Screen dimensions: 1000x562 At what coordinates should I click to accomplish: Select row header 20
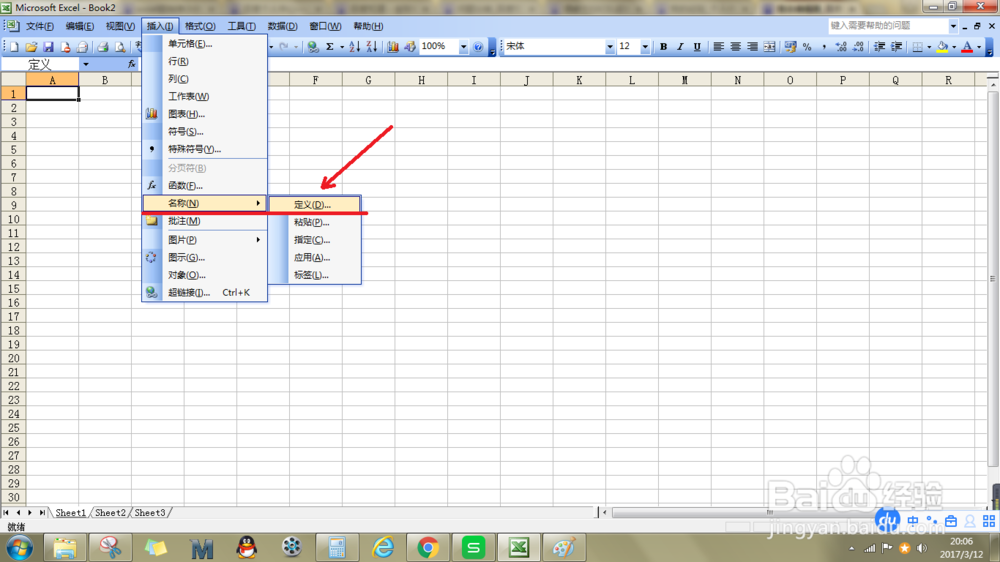coord(13,358)
